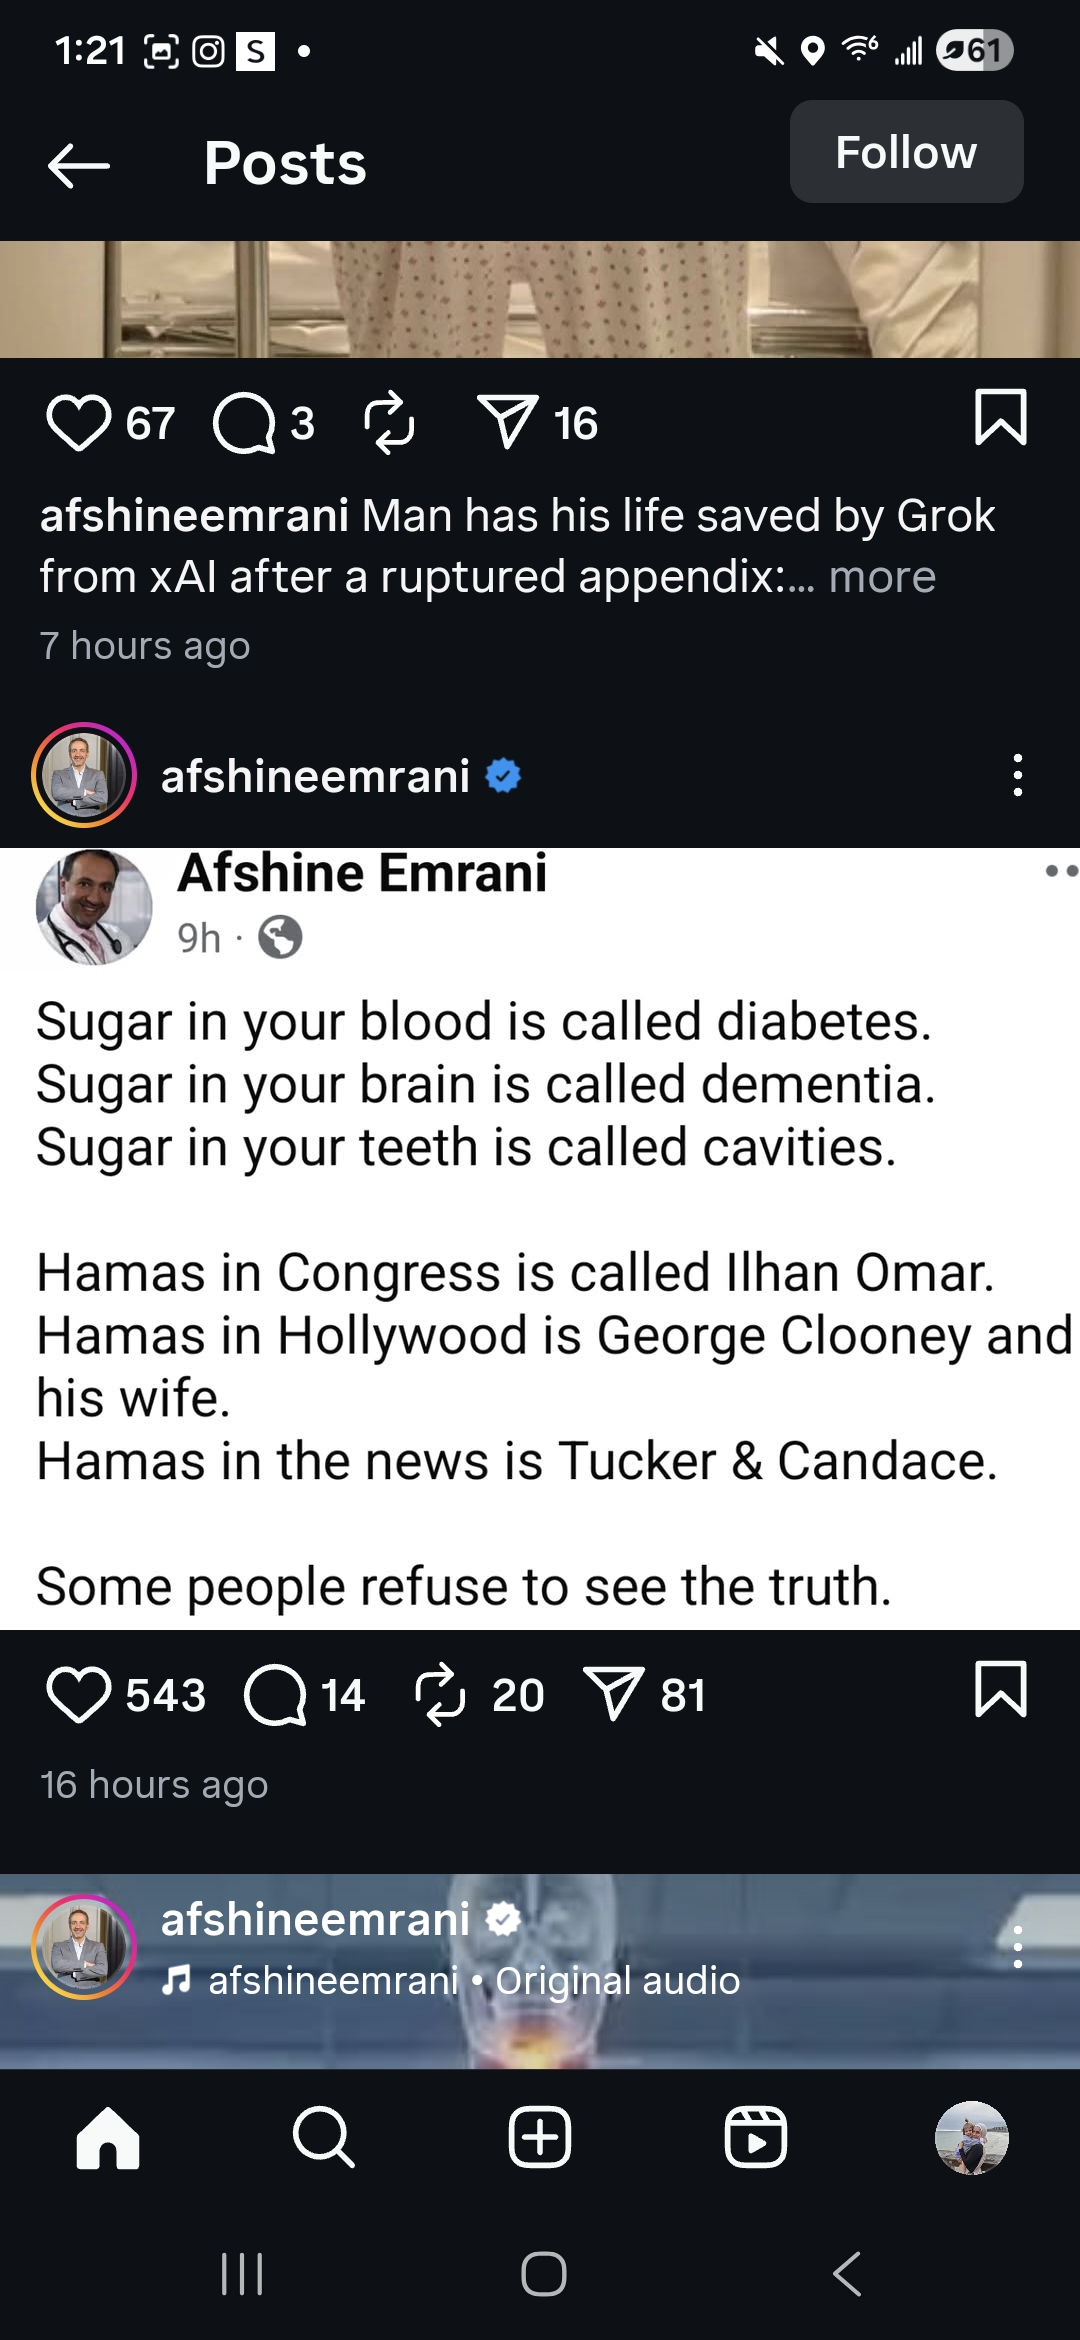The image size is (1080, 2340).
Task: Bookmark the Hamas text post
Action: [x=1001, y=1689]
